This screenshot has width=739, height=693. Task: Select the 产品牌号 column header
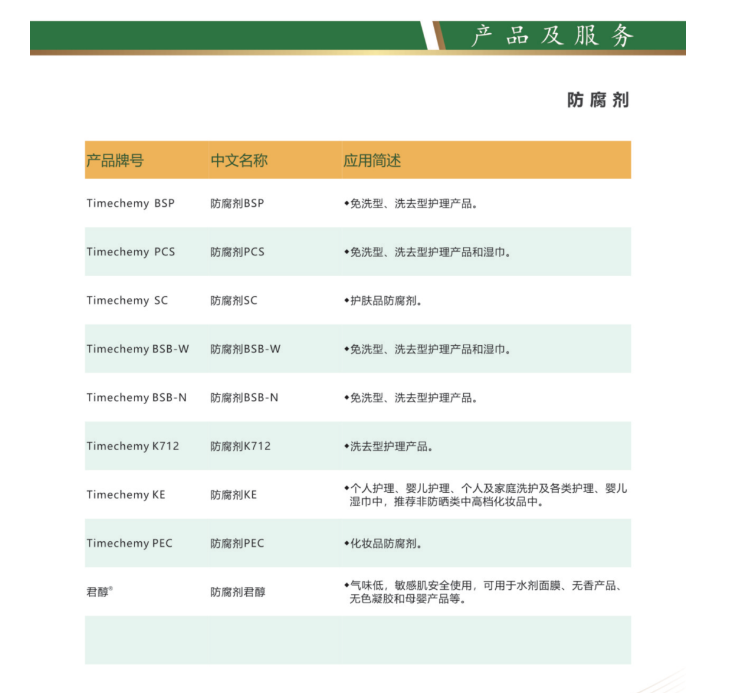[x=115, y=160]
